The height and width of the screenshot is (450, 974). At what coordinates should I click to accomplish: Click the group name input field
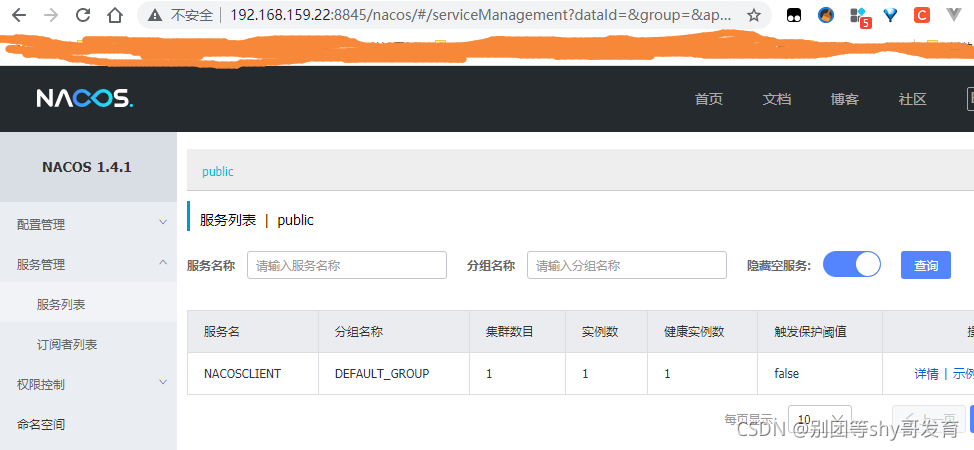point(627,265)
